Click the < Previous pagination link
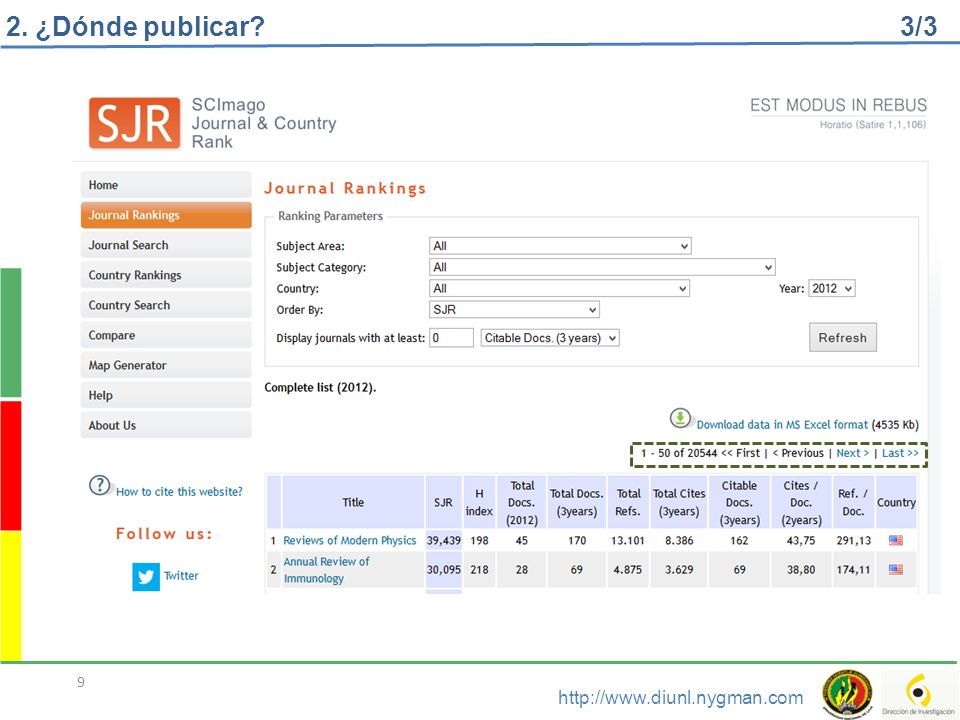Screen dimensions: 960x720 [x=798, y=453]
